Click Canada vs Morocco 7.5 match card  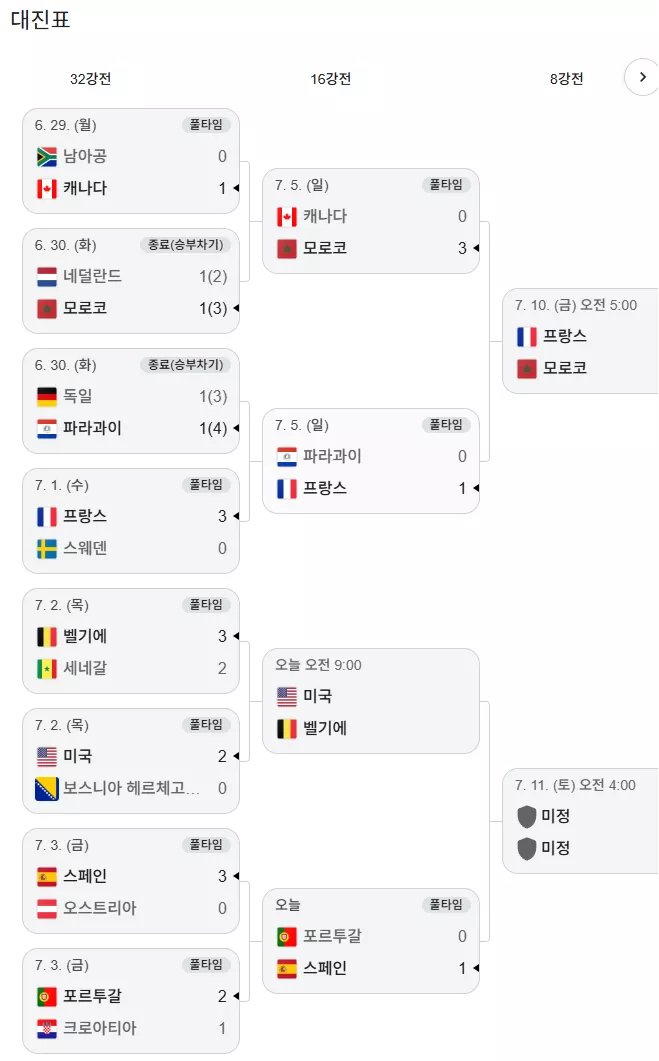pos(371,221)
